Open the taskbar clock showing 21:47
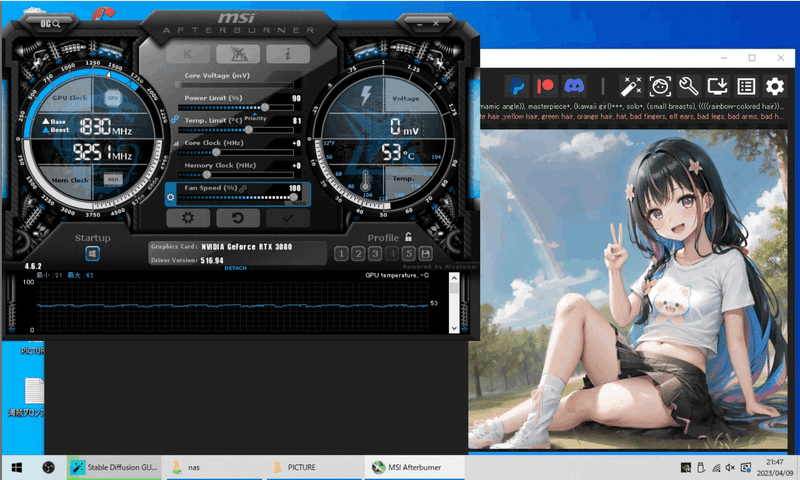Viewport: 800px width, 480px height. (775, 467)
